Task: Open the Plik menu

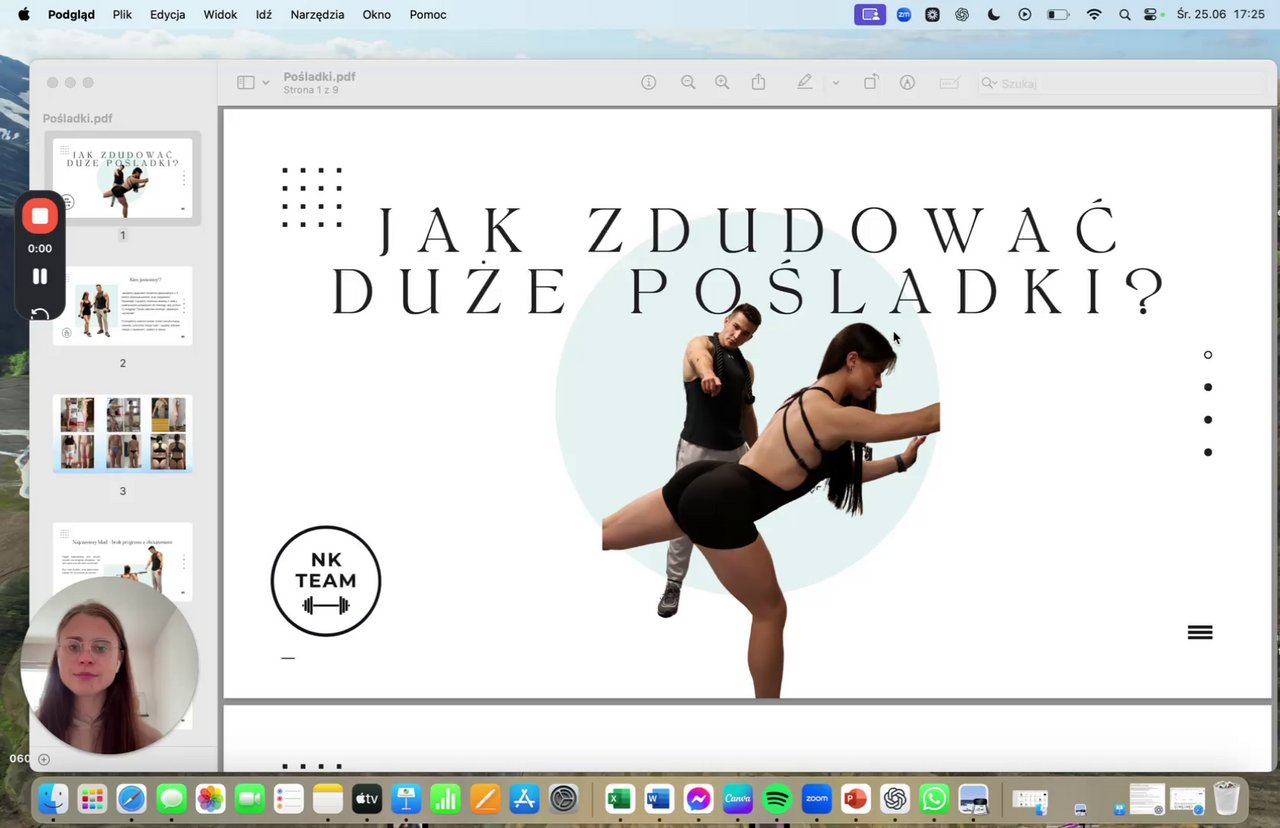Action: coord(122,15)
